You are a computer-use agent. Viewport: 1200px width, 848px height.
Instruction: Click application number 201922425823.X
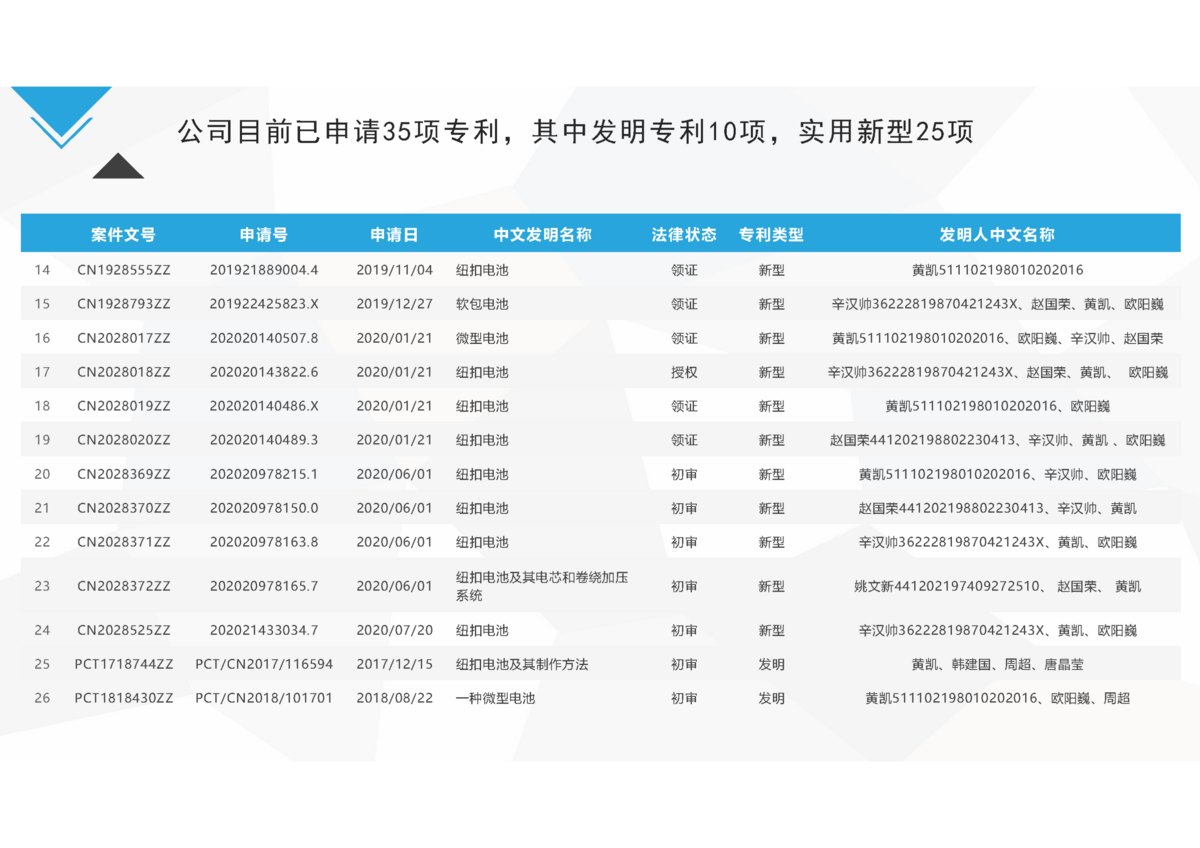click(x=264, y=304)
